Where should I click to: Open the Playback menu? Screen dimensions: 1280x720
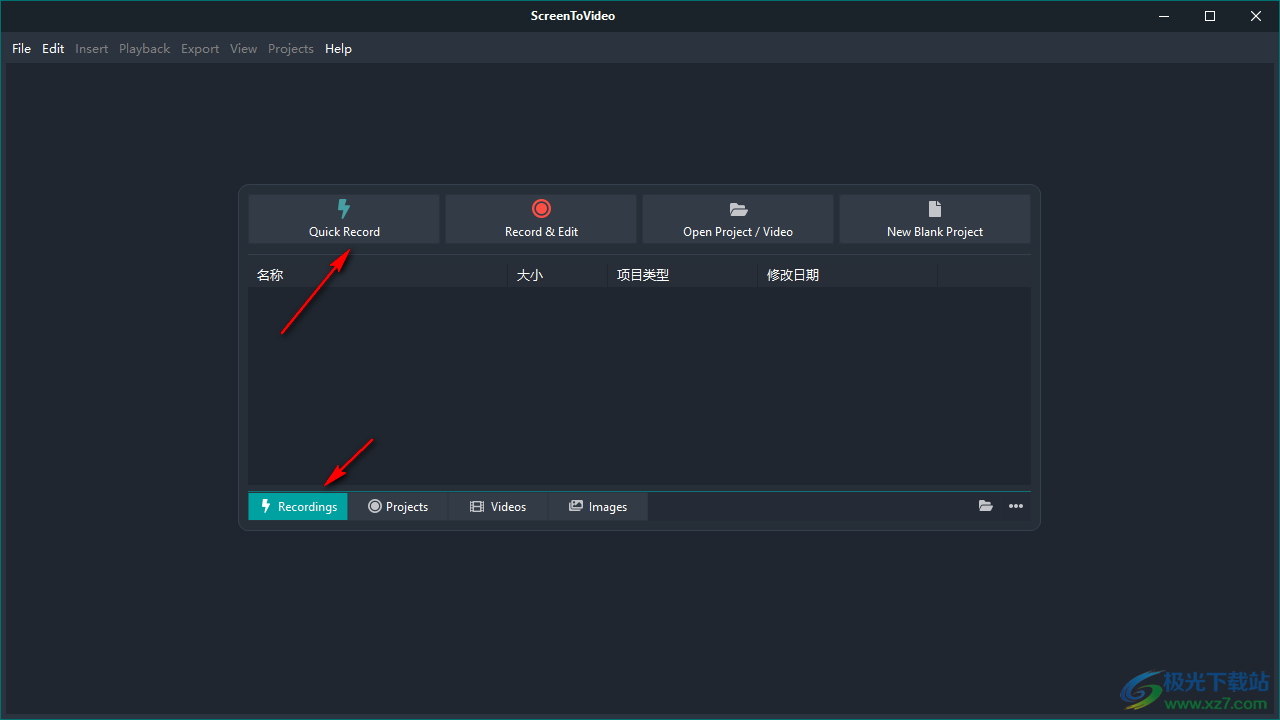(145, 48)
